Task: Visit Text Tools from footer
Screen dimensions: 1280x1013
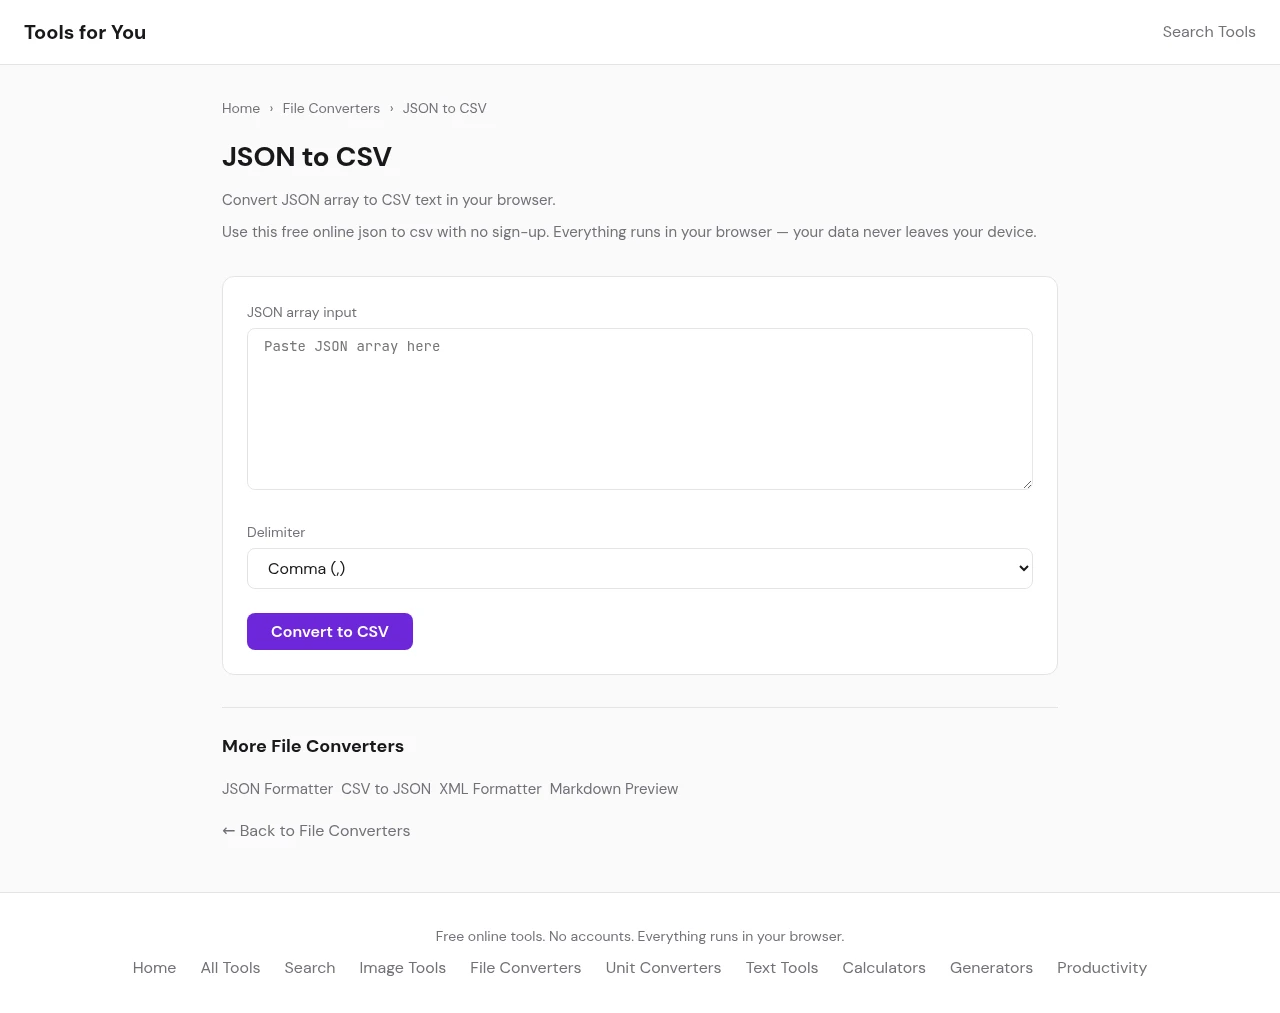Action: 781,968
